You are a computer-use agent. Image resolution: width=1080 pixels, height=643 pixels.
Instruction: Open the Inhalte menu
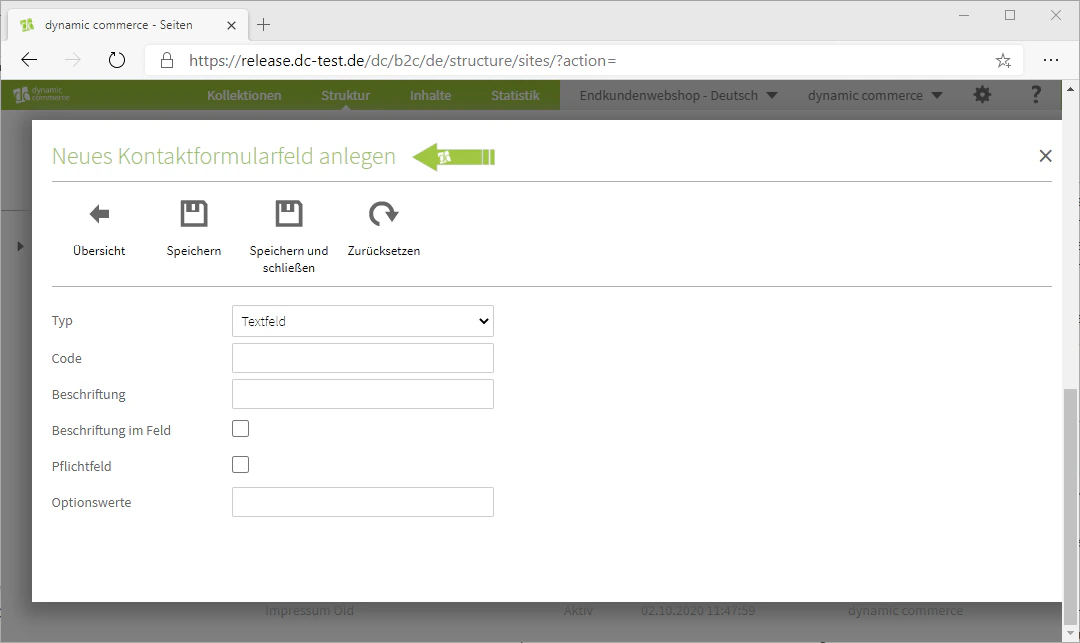click(430, 96)
